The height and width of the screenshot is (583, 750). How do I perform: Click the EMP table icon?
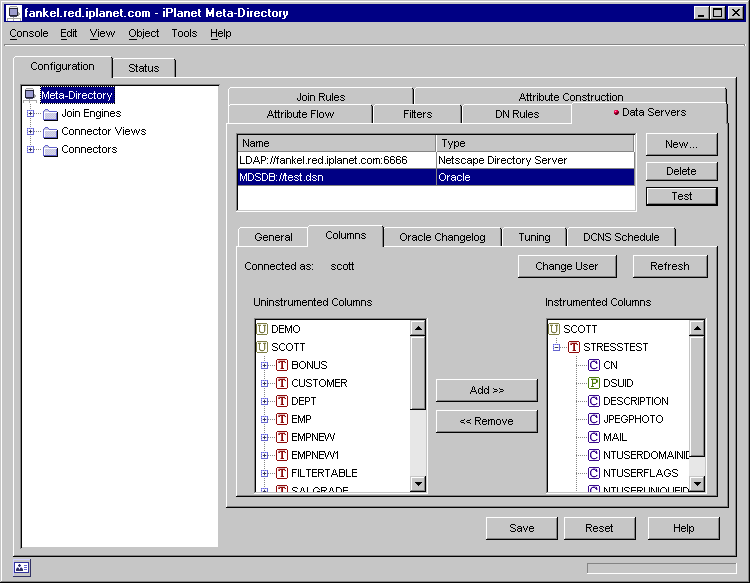pos(282,419)
